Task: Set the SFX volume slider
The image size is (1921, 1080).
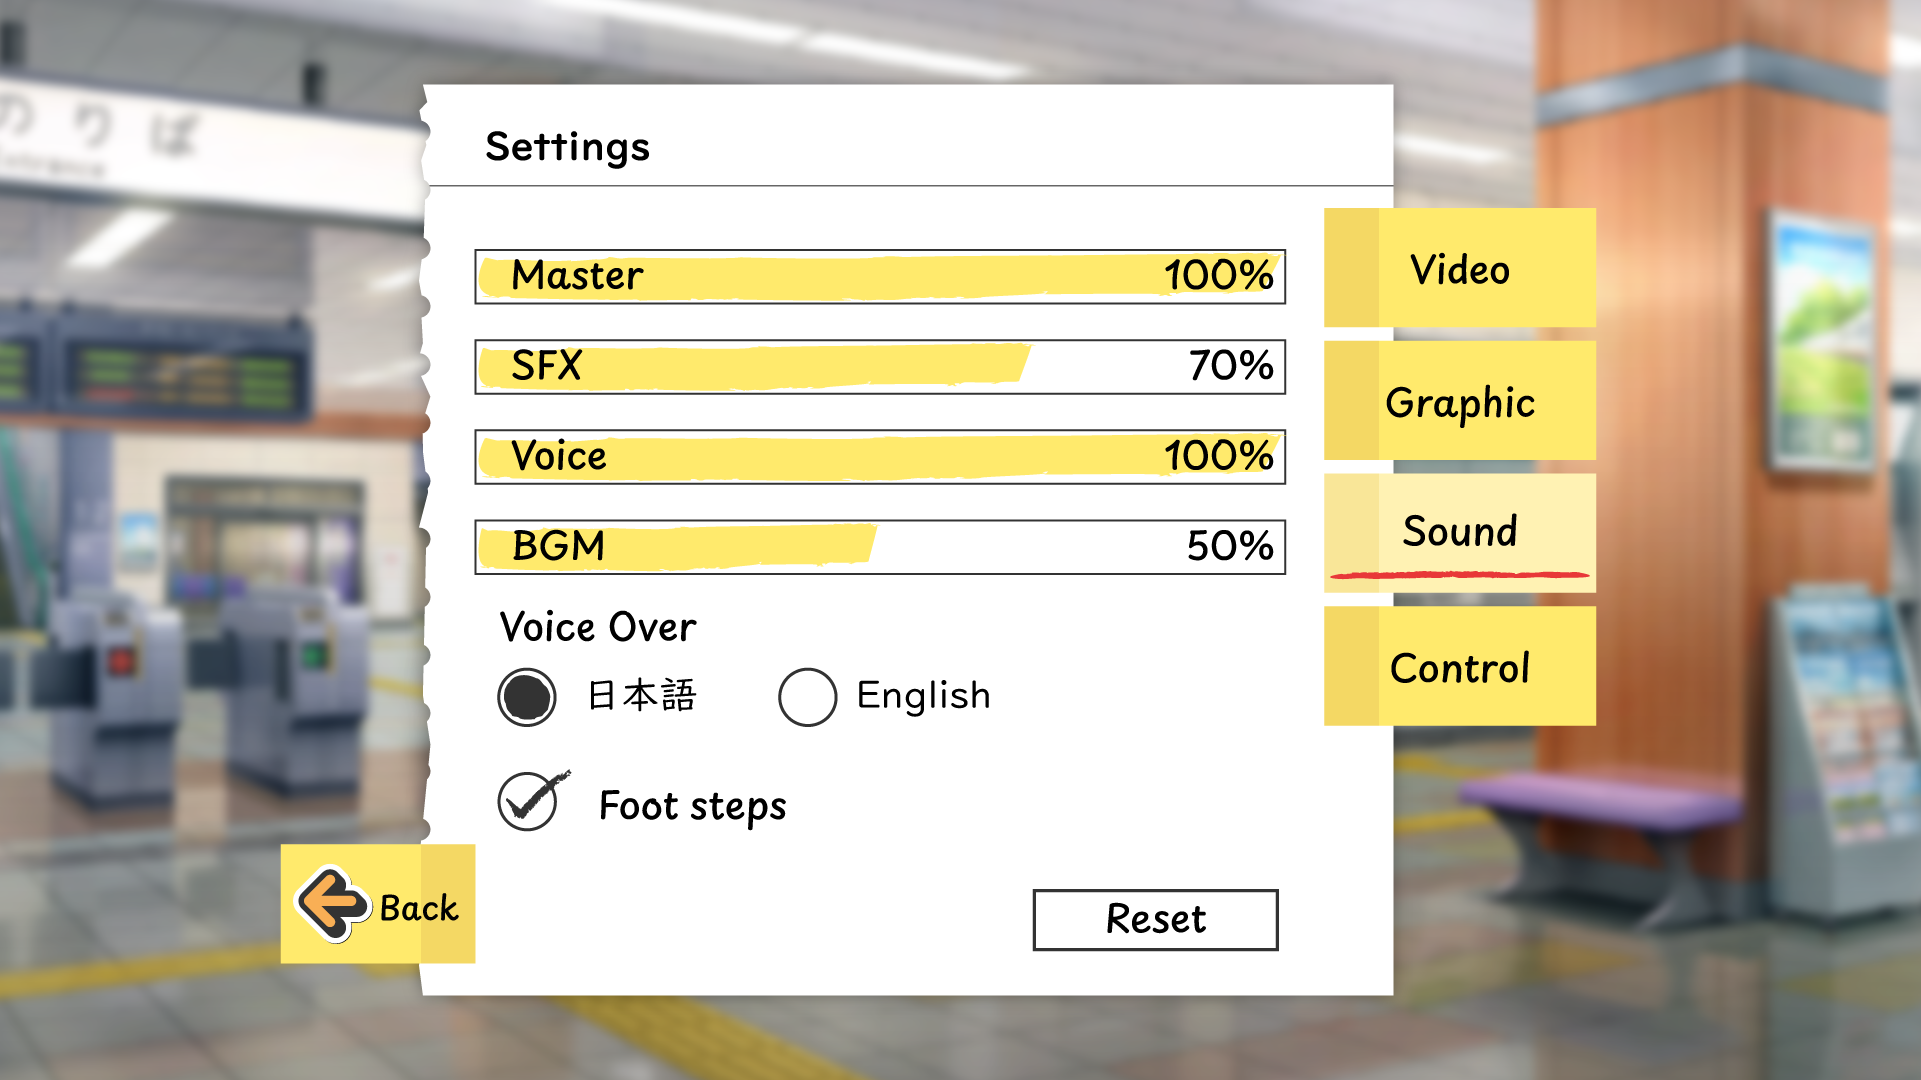Action: [880, 367]
